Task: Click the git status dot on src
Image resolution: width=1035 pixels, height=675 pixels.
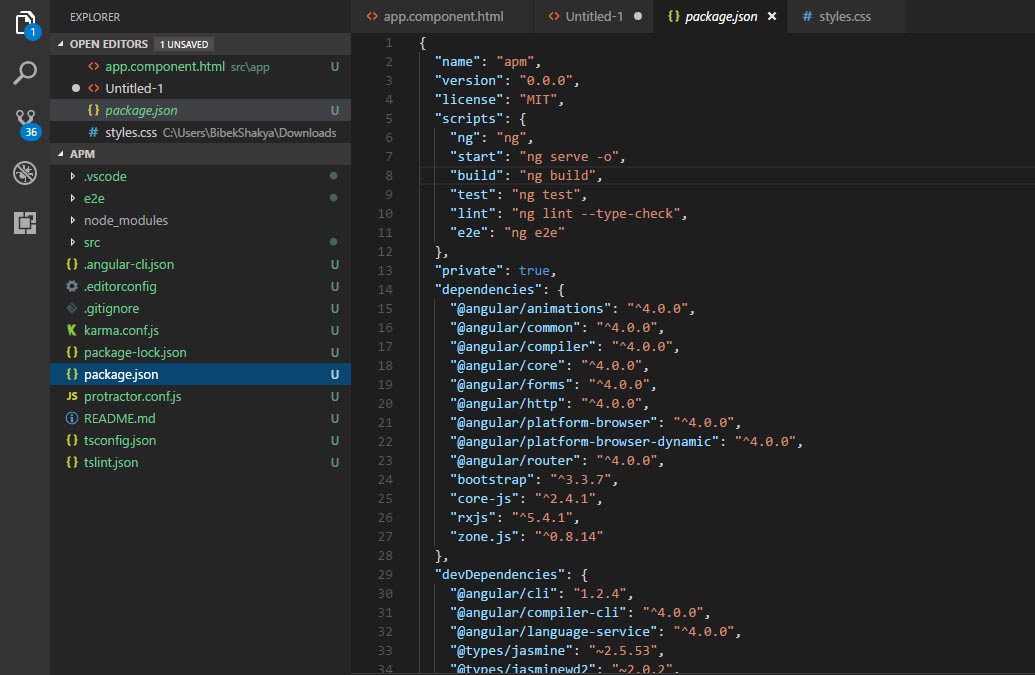Action: [x=333, y=241]
